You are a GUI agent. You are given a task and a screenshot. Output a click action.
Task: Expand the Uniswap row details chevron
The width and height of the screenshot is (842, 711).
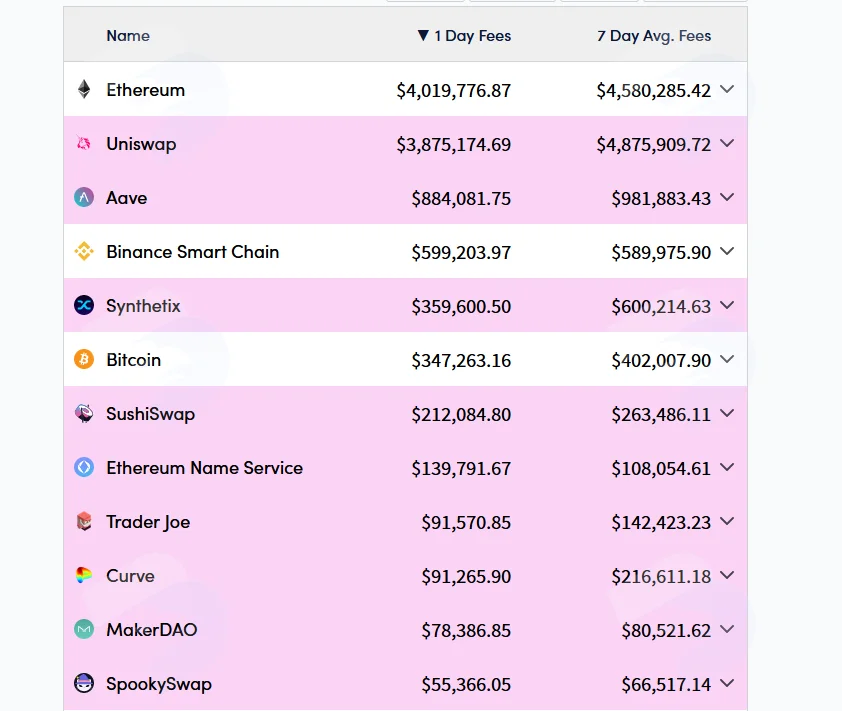[x=727, y=143]
